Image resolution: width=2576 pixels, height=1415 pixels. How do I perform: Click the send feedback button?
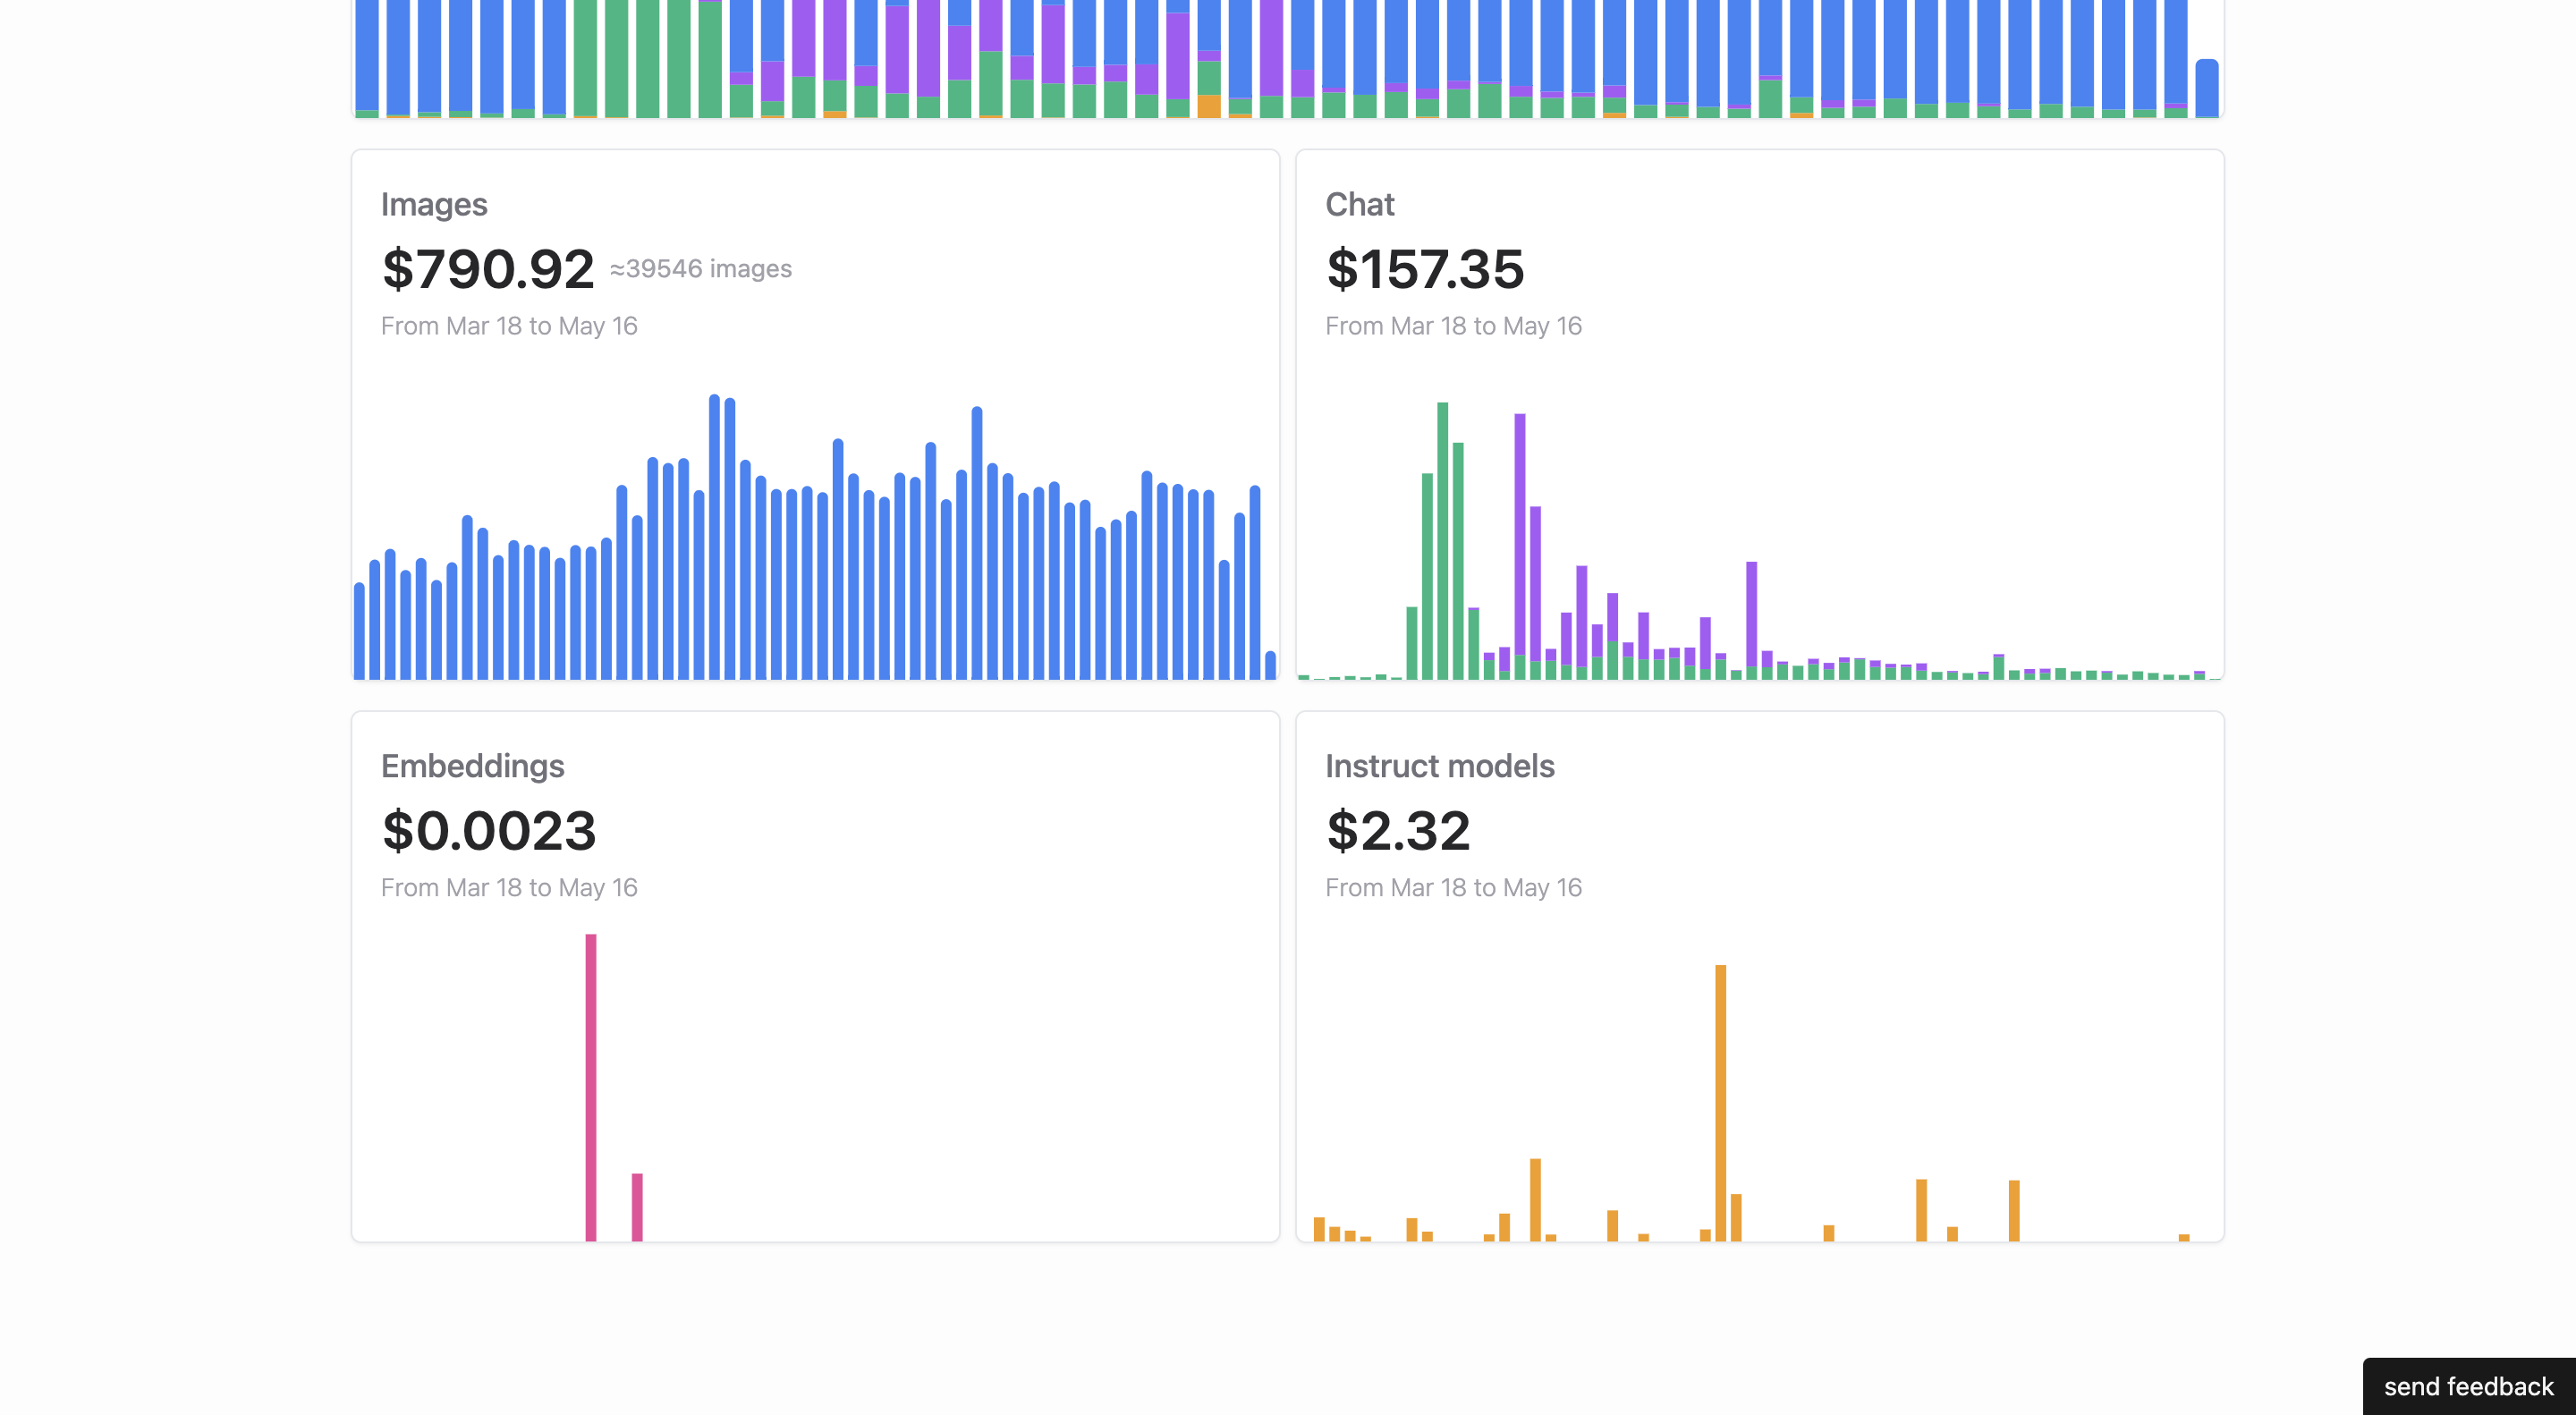click(2468, 1386)
